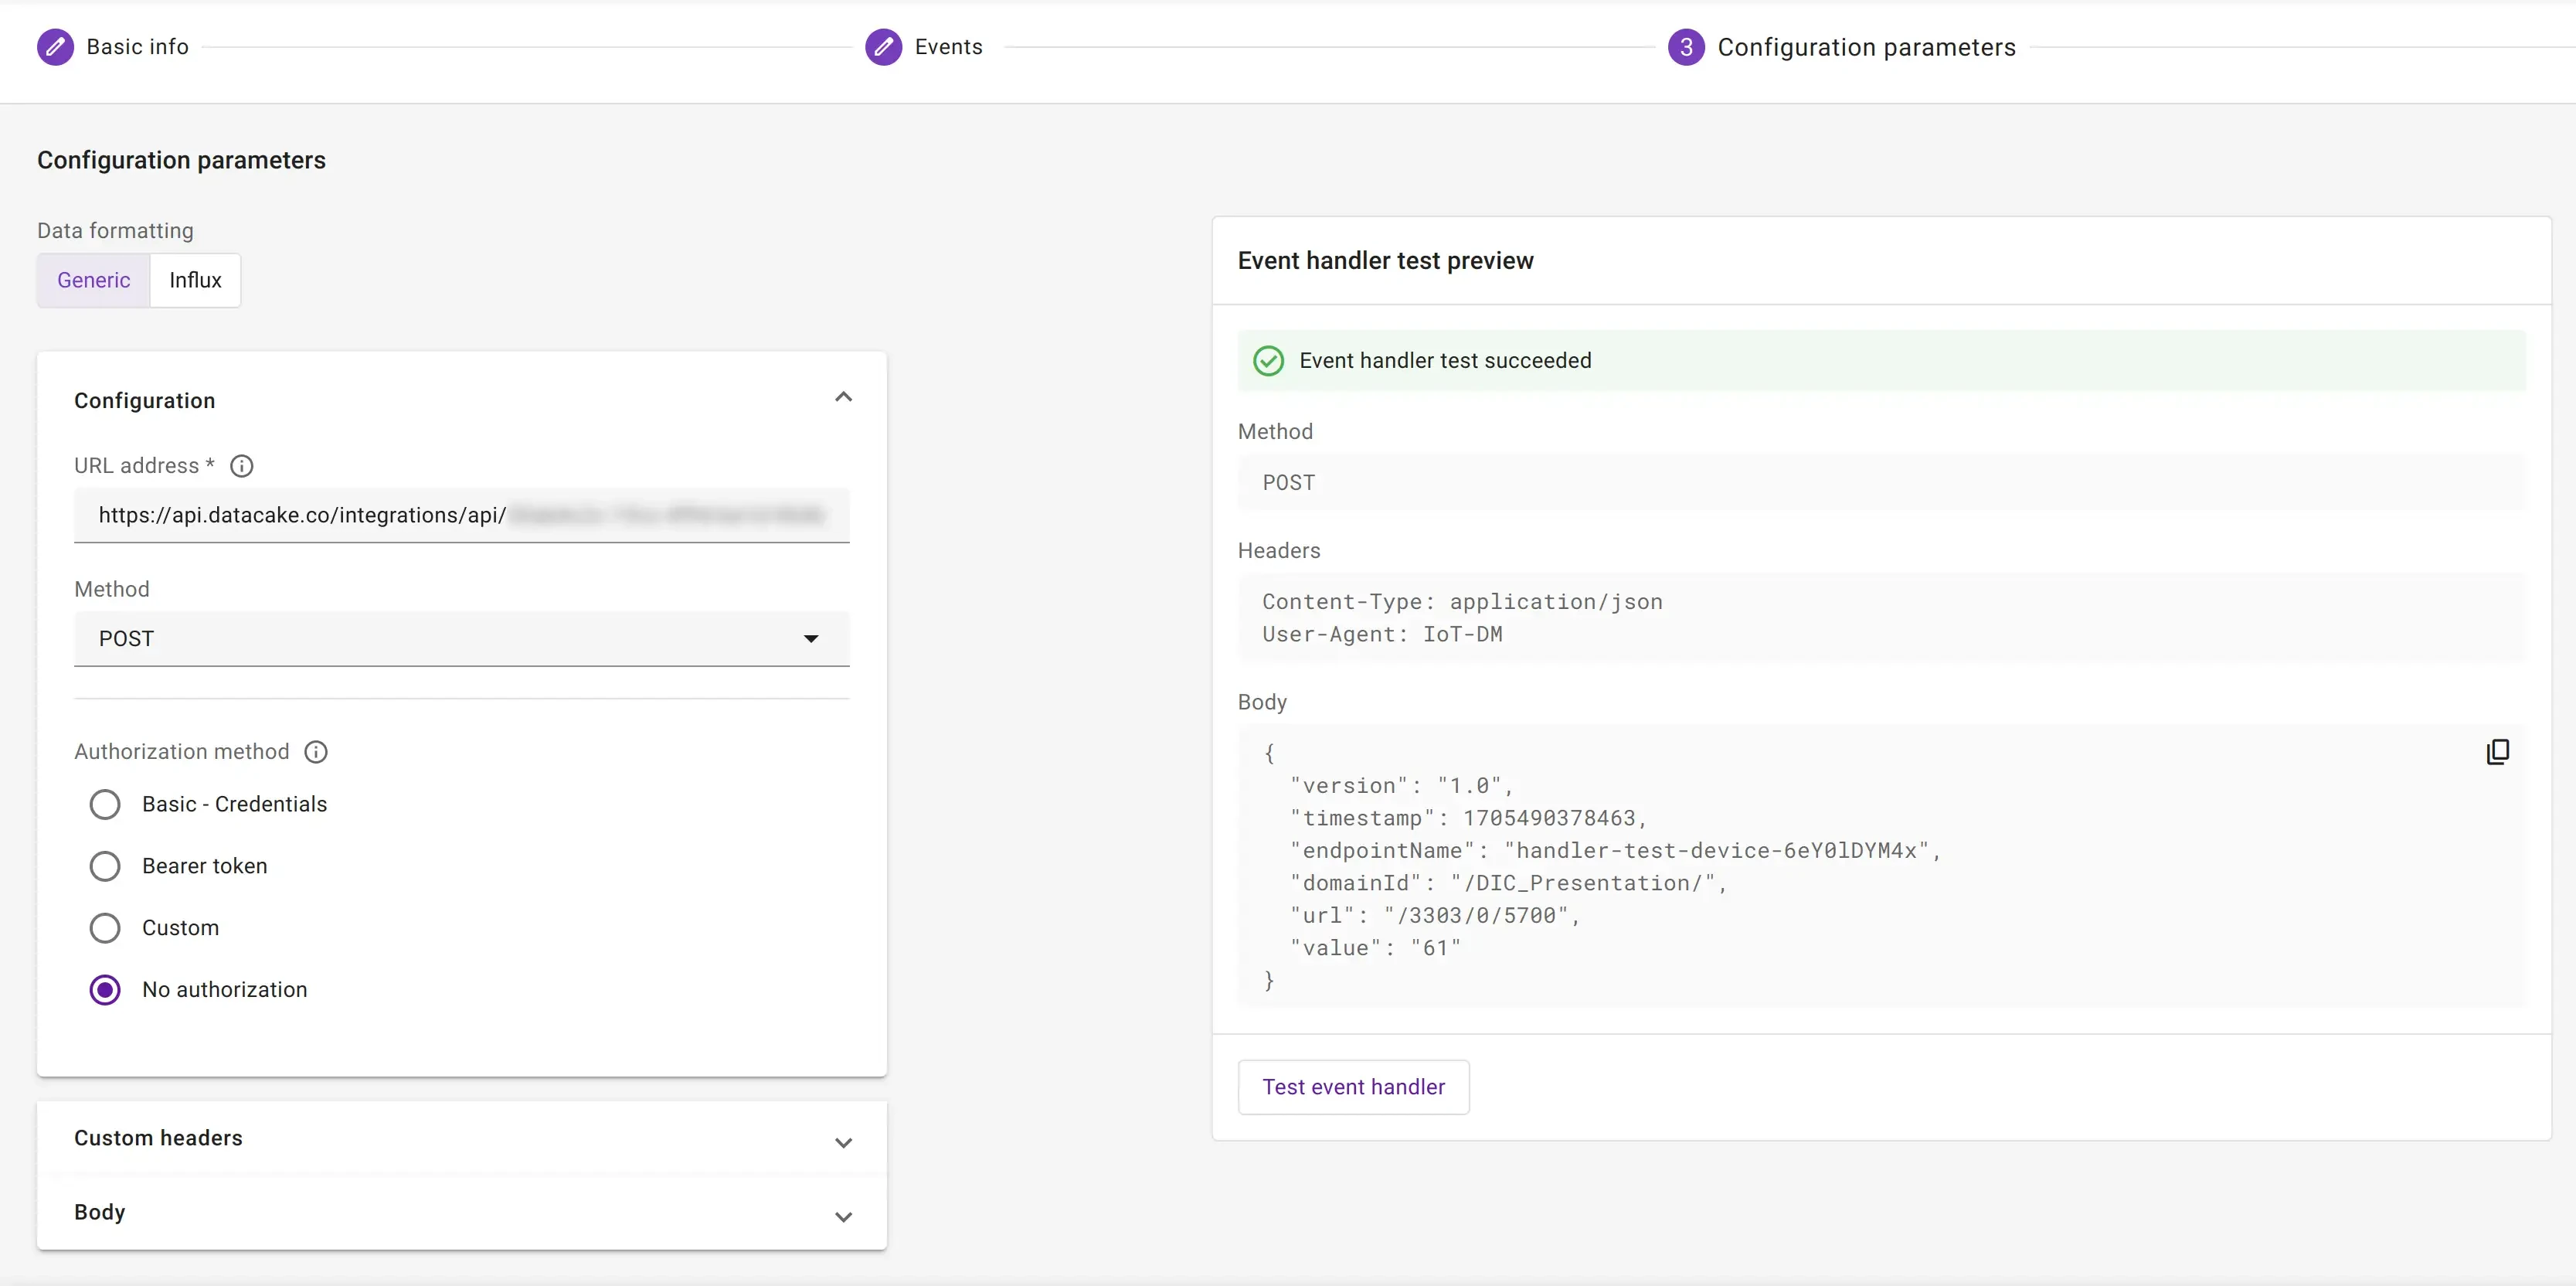2576x1286 pixels.
Task: Open URL address info tooltip icon
Action: [242, 466]
